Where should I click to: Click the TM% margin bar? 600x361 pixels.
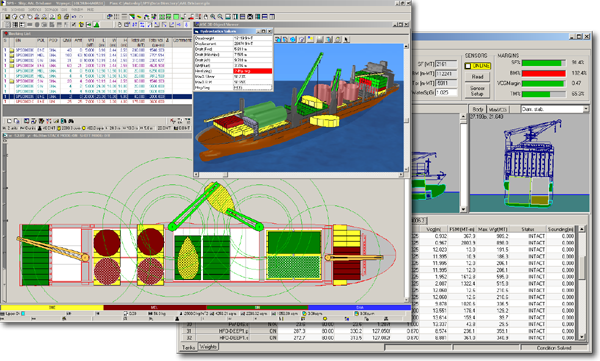(544, 94)
